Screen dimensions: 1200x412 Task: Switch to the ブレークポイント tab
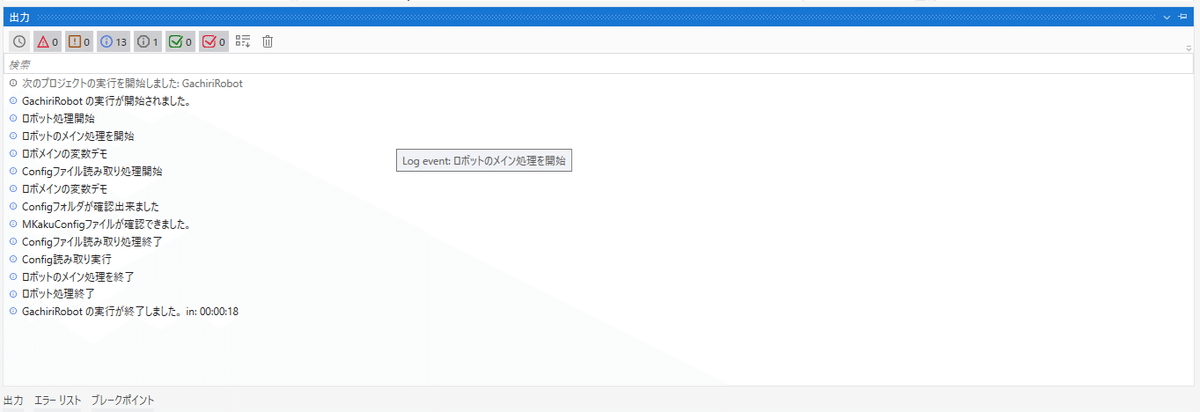(x=123, y=400)
